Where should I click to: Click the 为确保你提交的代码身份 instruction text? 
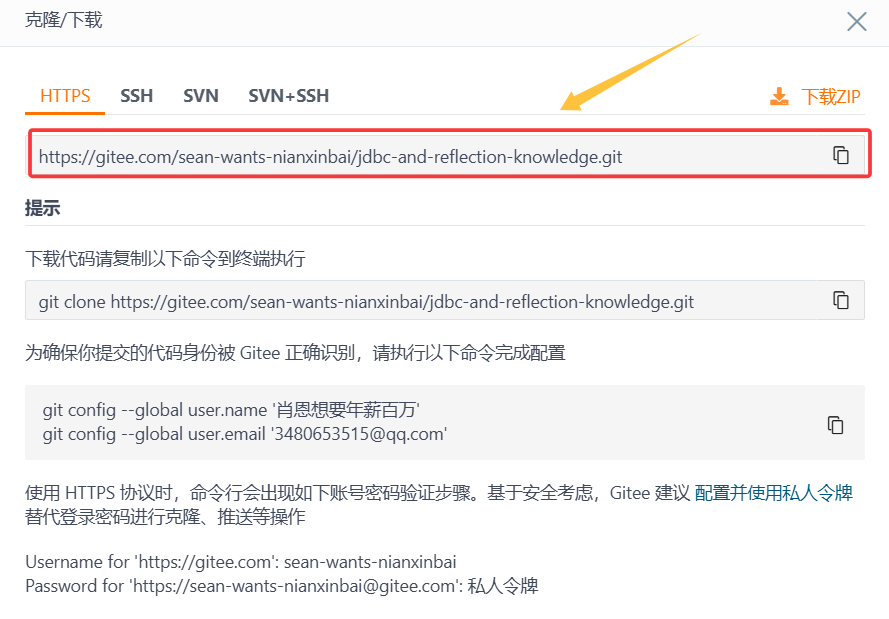[x=295, y=353]
